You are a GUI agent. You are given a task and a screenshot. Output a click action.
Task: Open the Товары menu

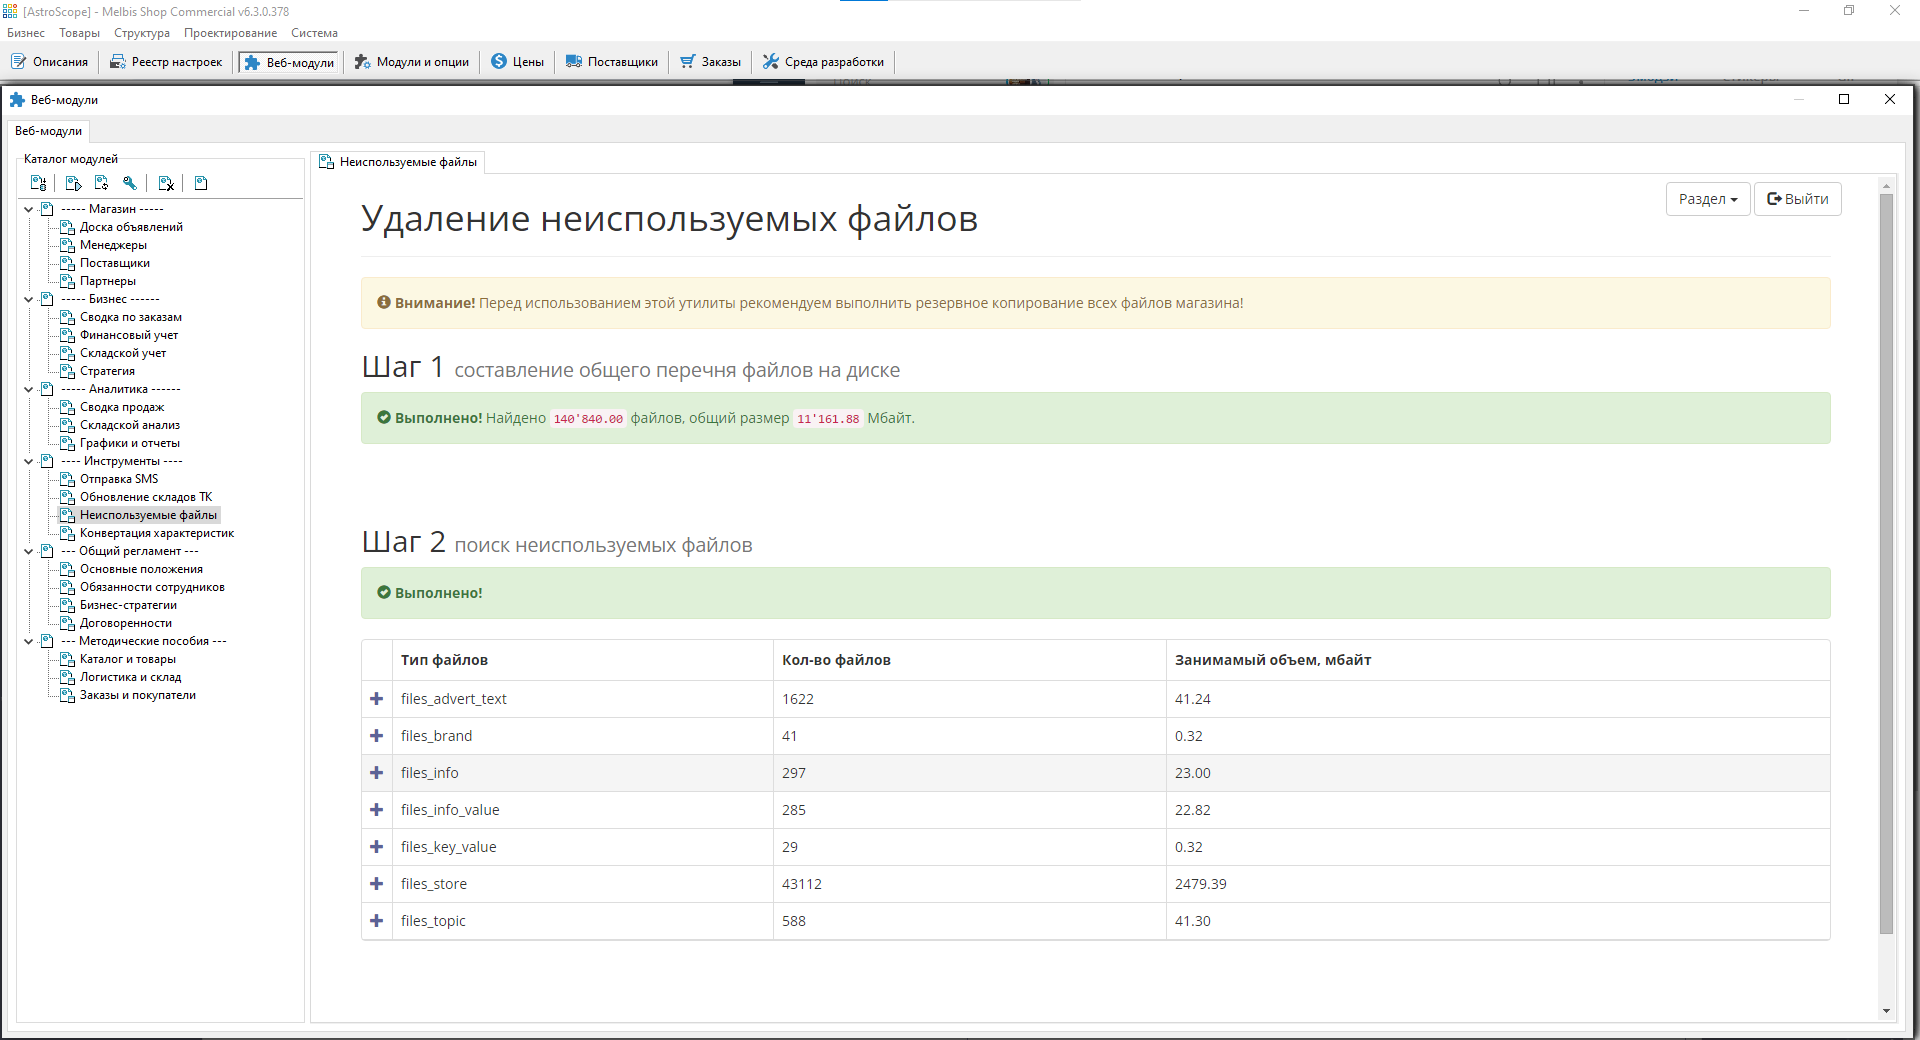point(79,33)
